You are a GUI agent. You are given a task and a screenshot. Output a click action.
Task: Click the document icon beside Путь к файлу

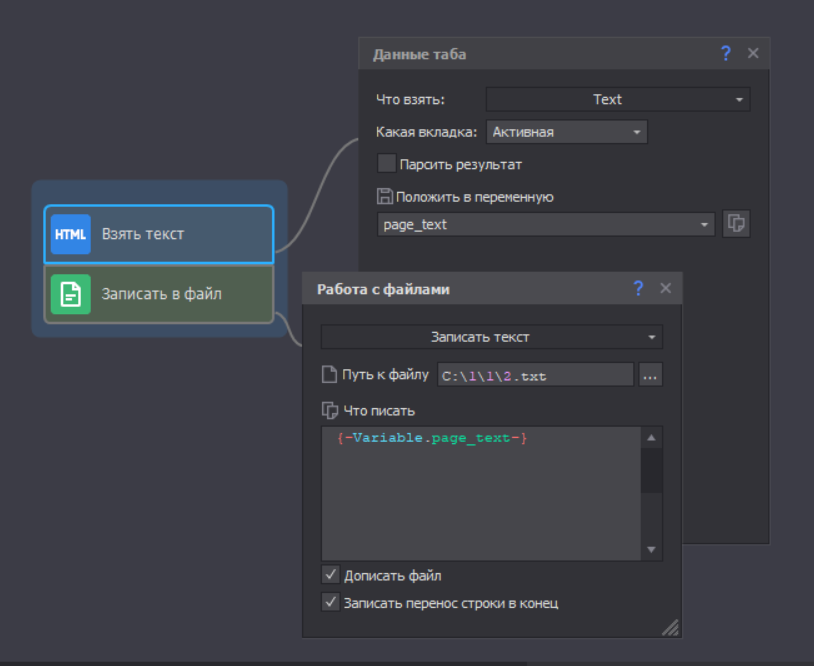click(x=329, y=374)
